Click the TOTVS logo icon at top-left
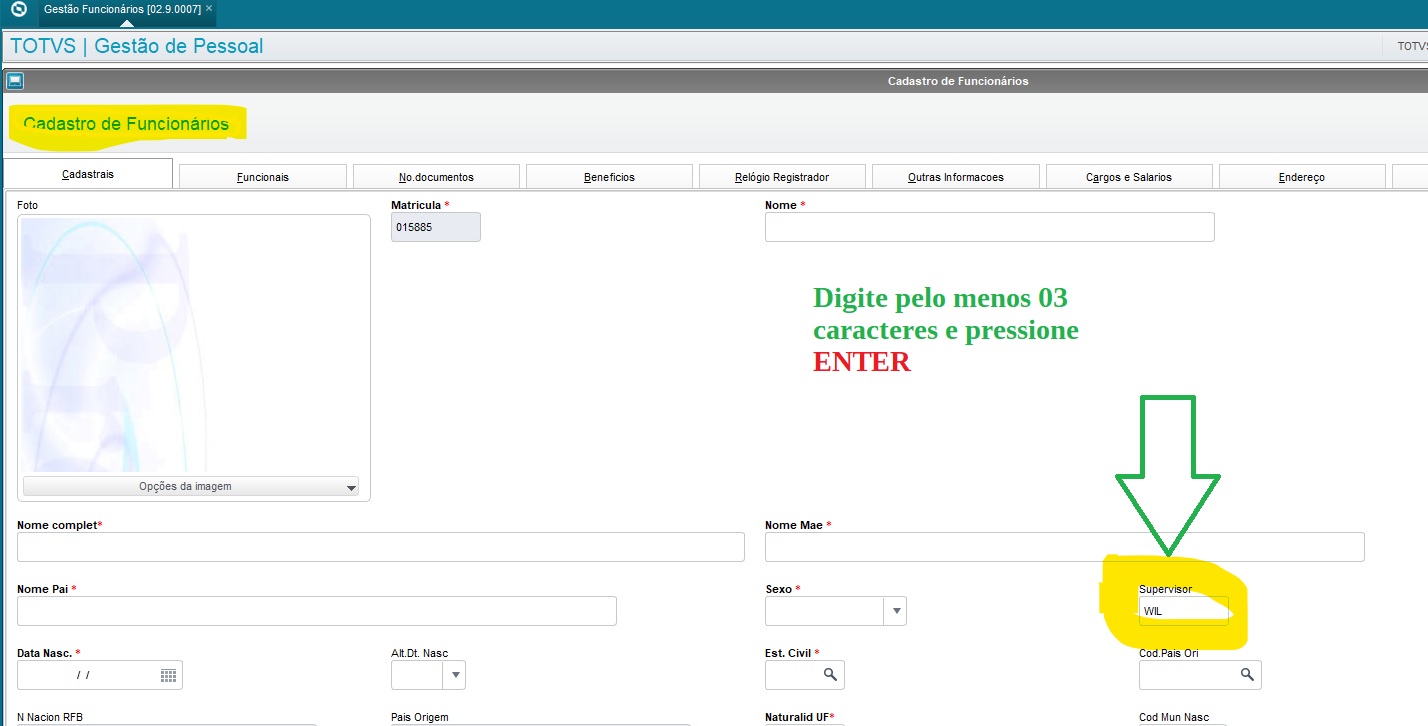The height and width of the screenshot is (726, 1428). coord(18,10)
